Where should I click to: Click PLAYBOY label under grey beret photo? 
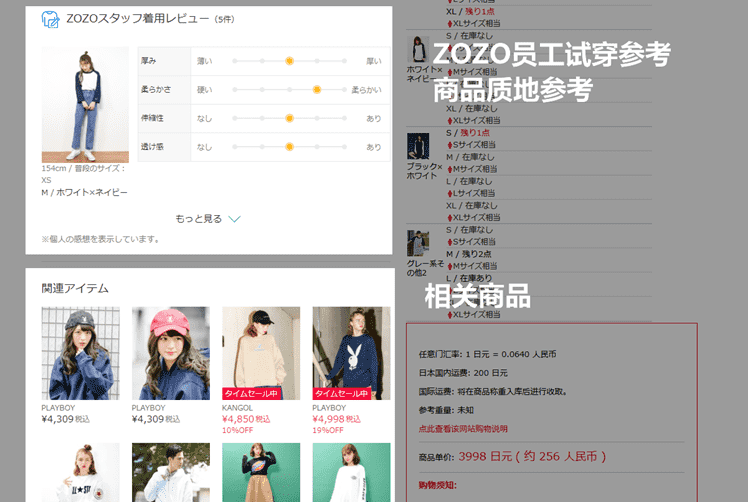58,408
